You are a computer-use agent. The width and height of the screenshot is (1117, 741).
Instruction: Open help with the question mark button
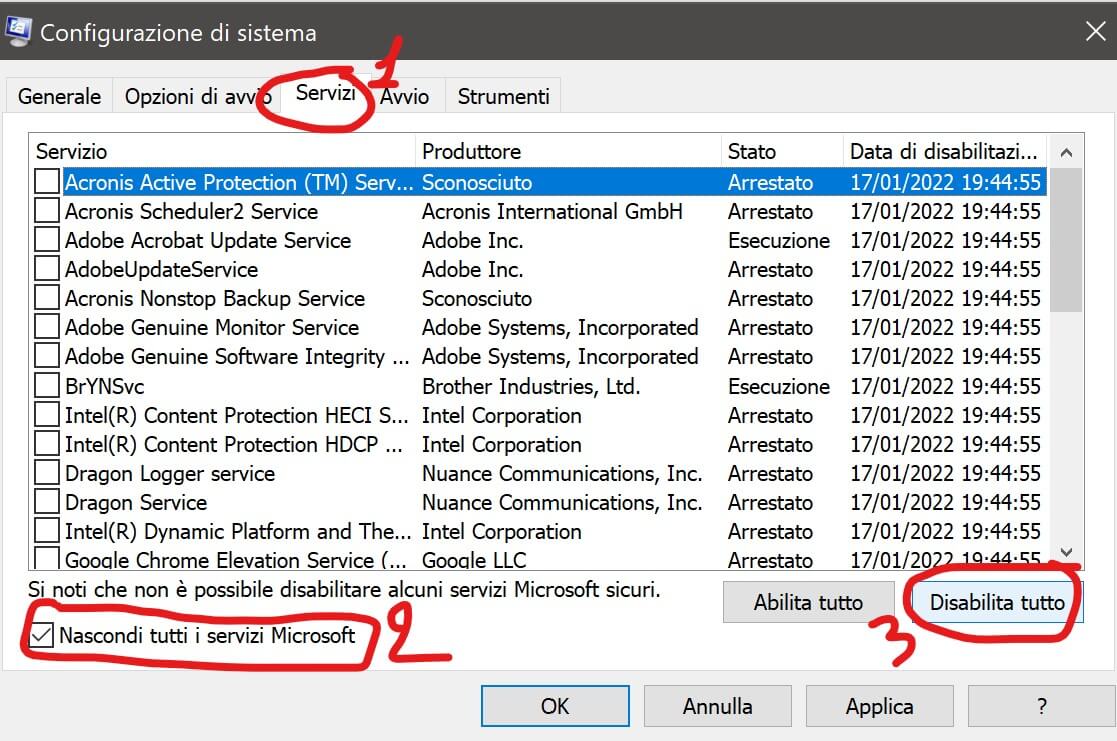1041,706
